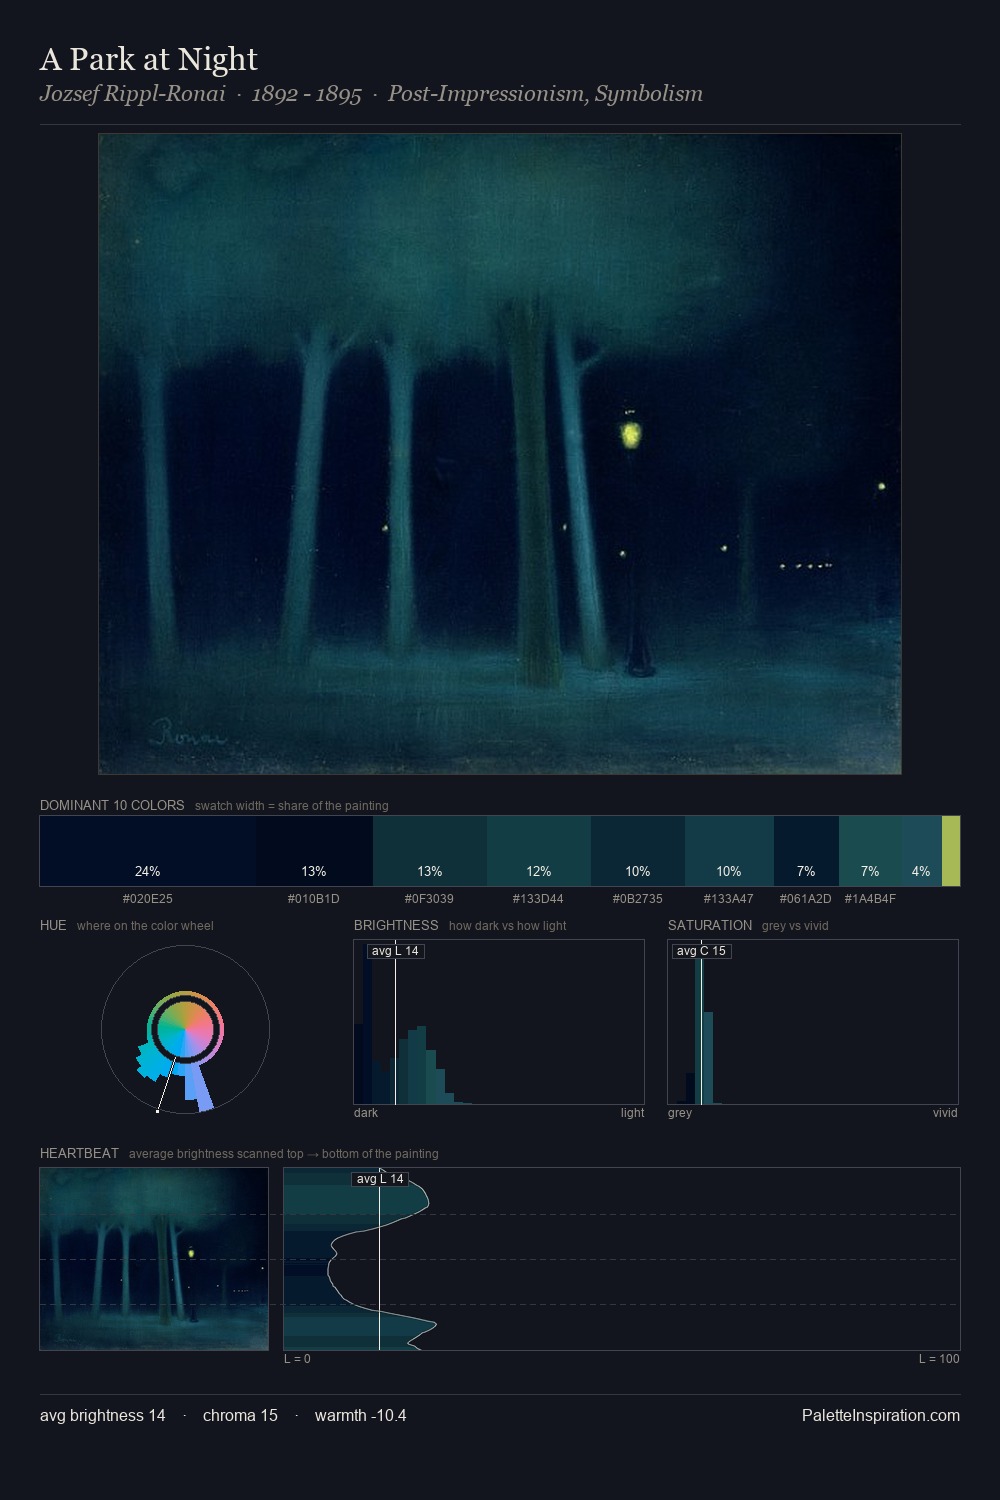
Task: Select the first 7% swatch #061A2D
Action: pyautogui.click(x=806, y=851)
